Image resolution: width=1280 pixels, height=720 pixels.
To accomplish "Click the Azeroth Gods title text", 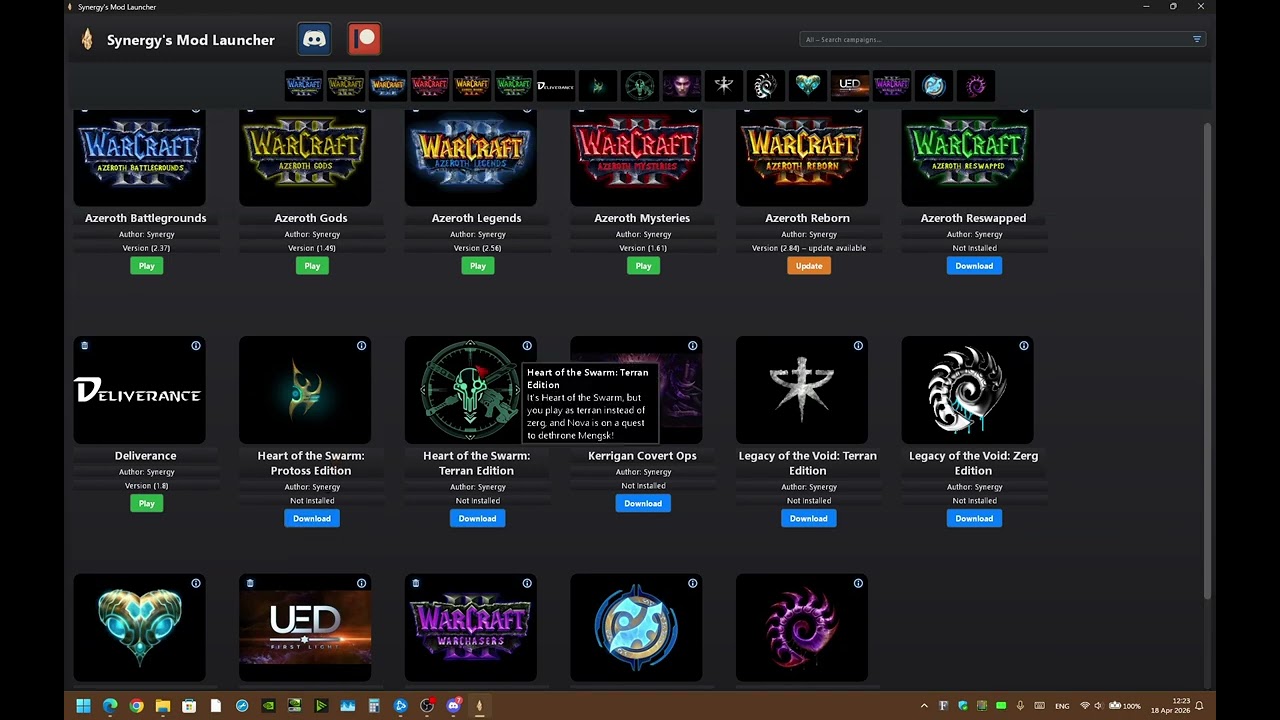I will point(311,218).
